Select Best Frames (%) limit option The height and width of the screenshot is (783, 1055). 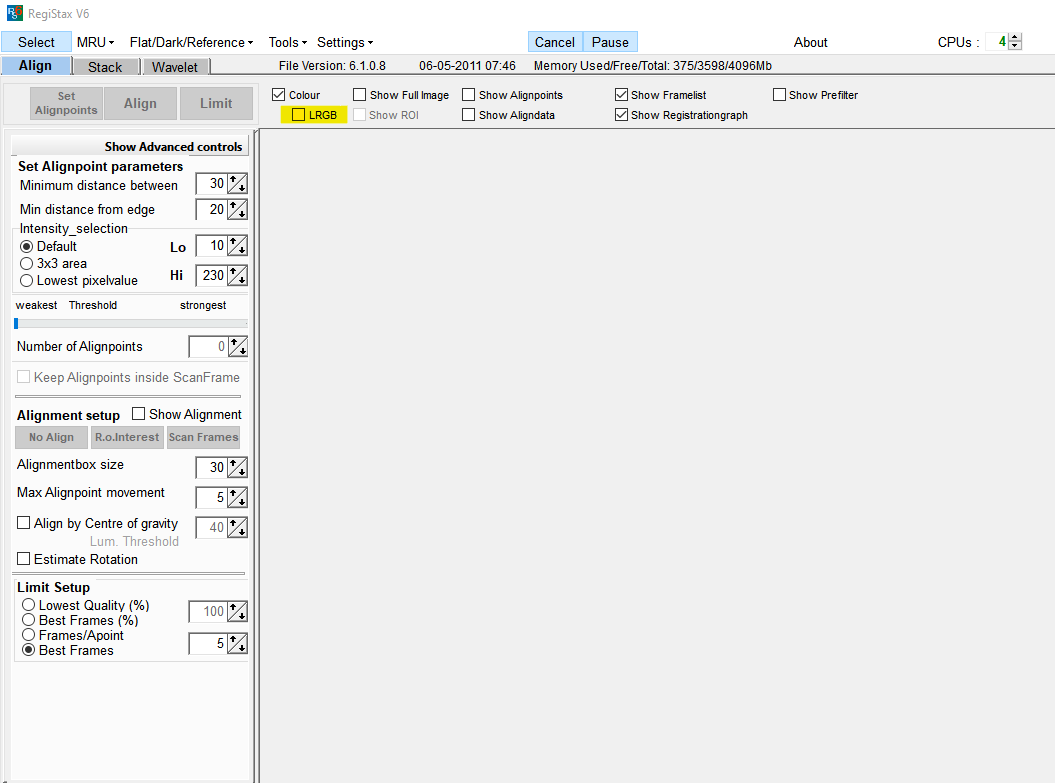[x=28, y=620]
